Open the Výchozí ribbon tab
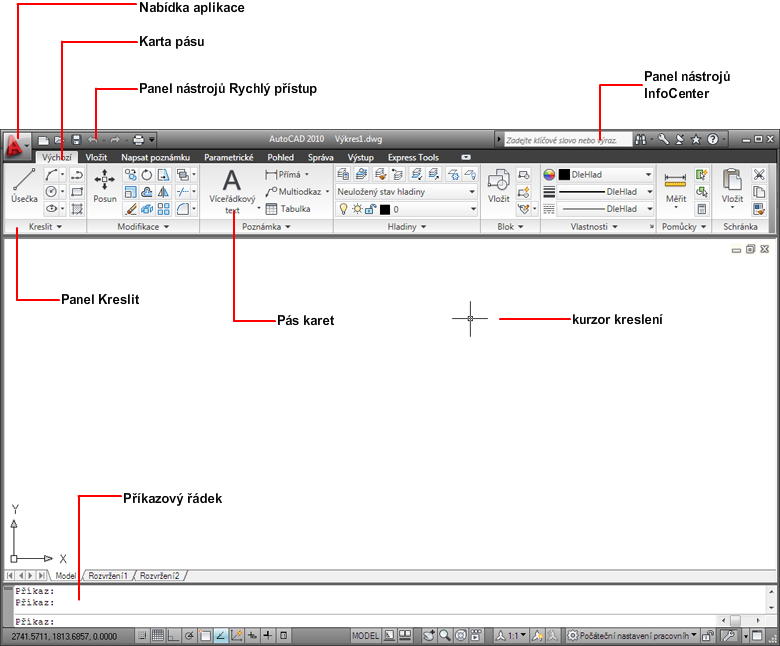The width and height of the screenshot is (780, 646). tap(57, 158)
